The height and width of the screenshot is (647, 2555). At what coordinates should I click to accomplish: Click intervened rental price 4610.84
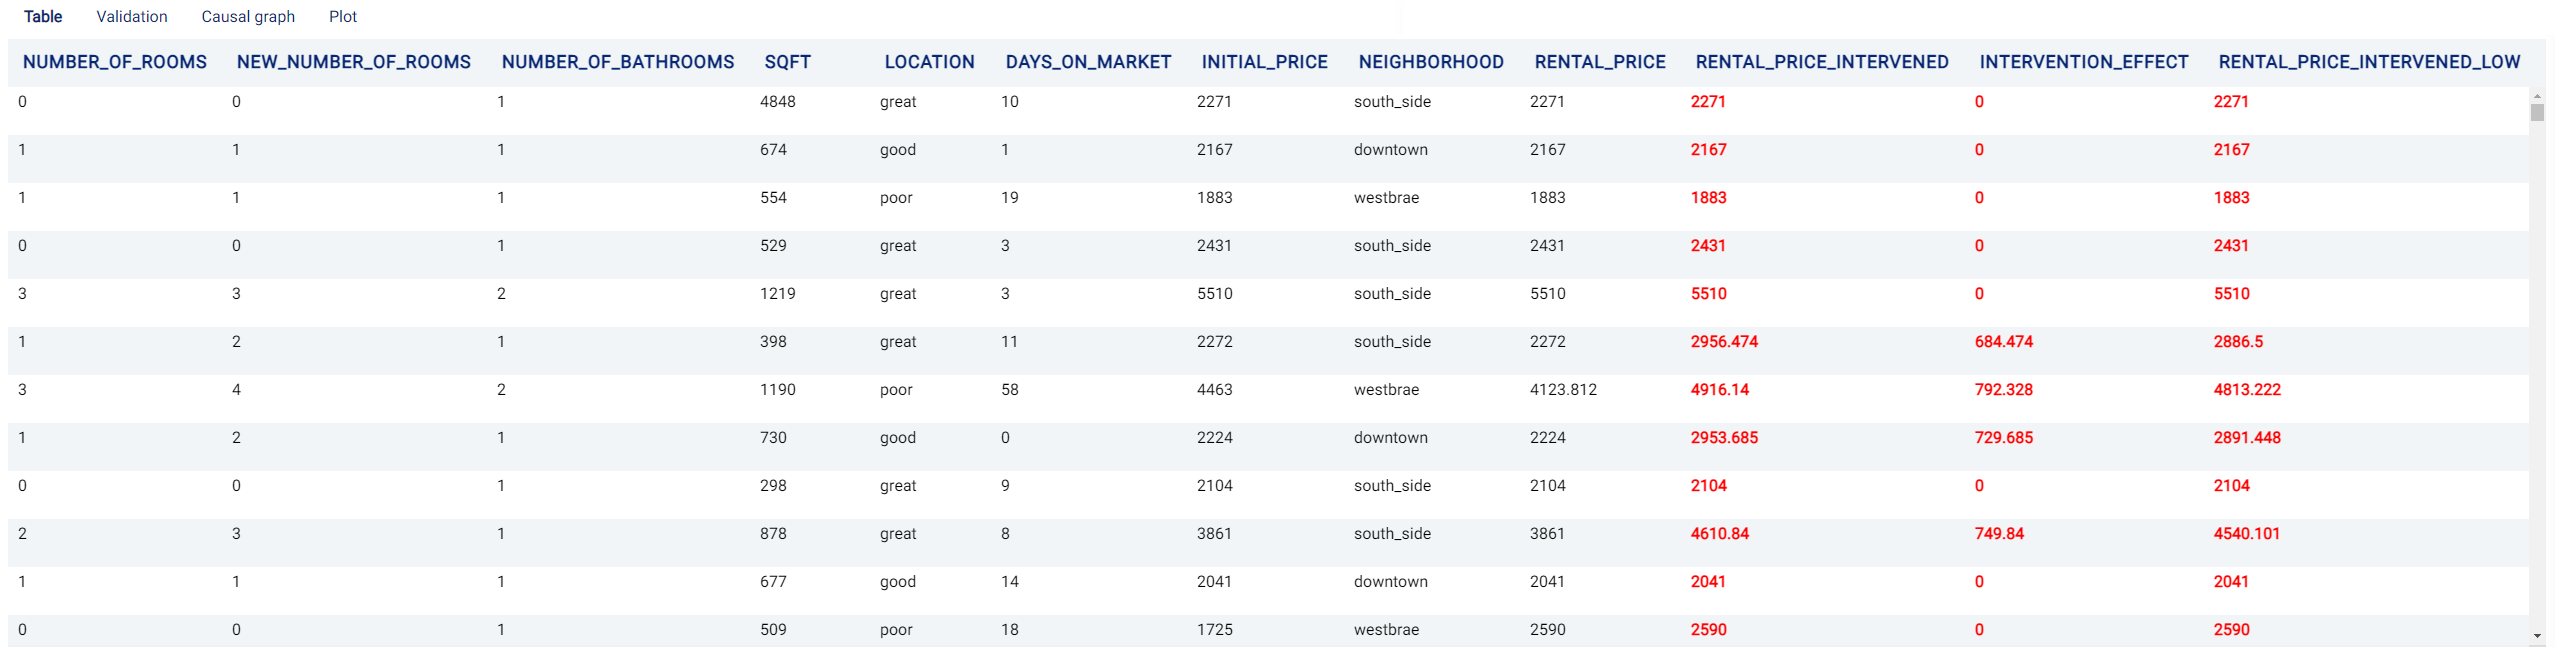(x=1720, y=534)
